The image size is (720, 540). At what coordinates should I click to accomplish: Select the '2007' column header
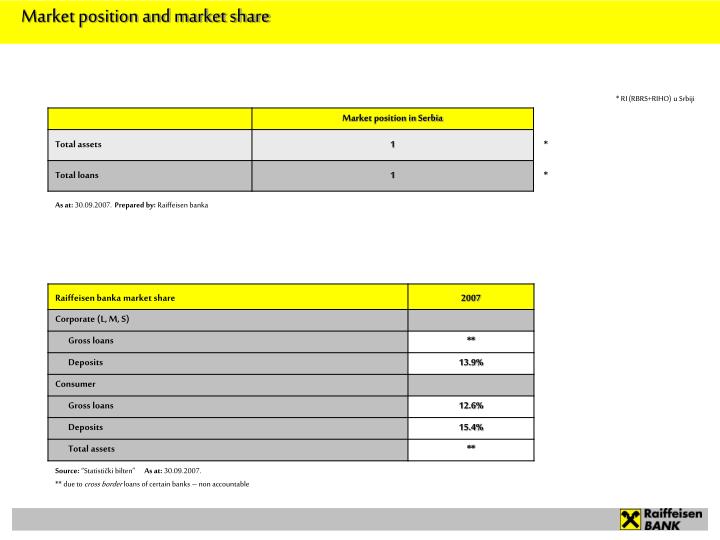pyautogui.click(x=471, y=298)
